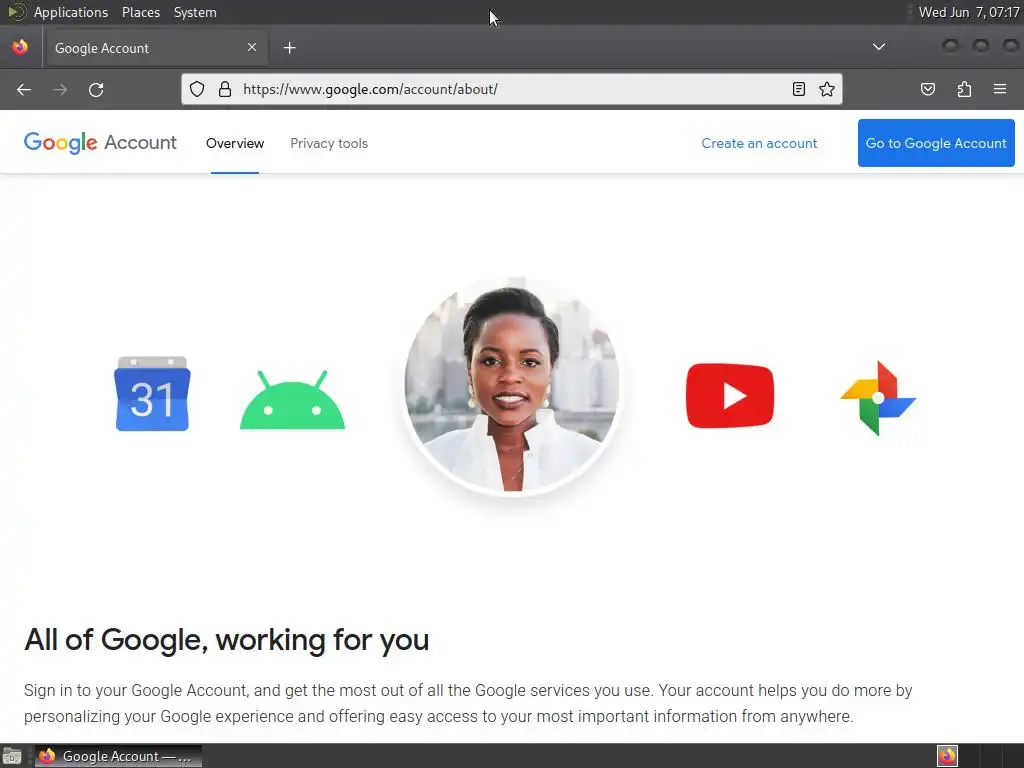Open the shield tracking protection icon
1024x768 pixels.
pos(197,89)
